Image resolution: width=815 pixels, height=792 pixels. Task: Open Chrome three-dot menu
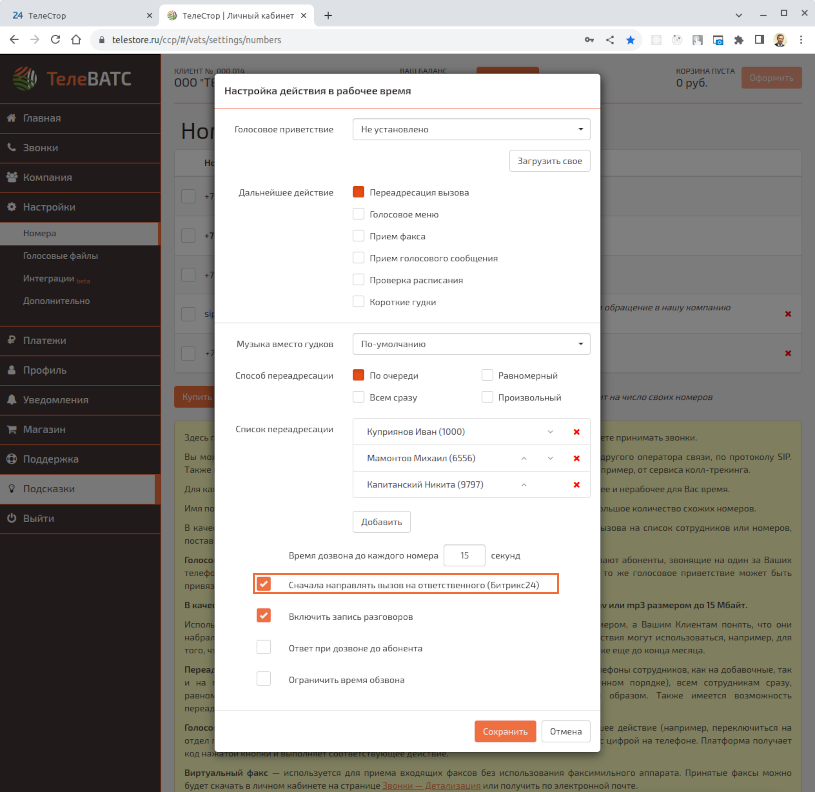click(801, 40)
